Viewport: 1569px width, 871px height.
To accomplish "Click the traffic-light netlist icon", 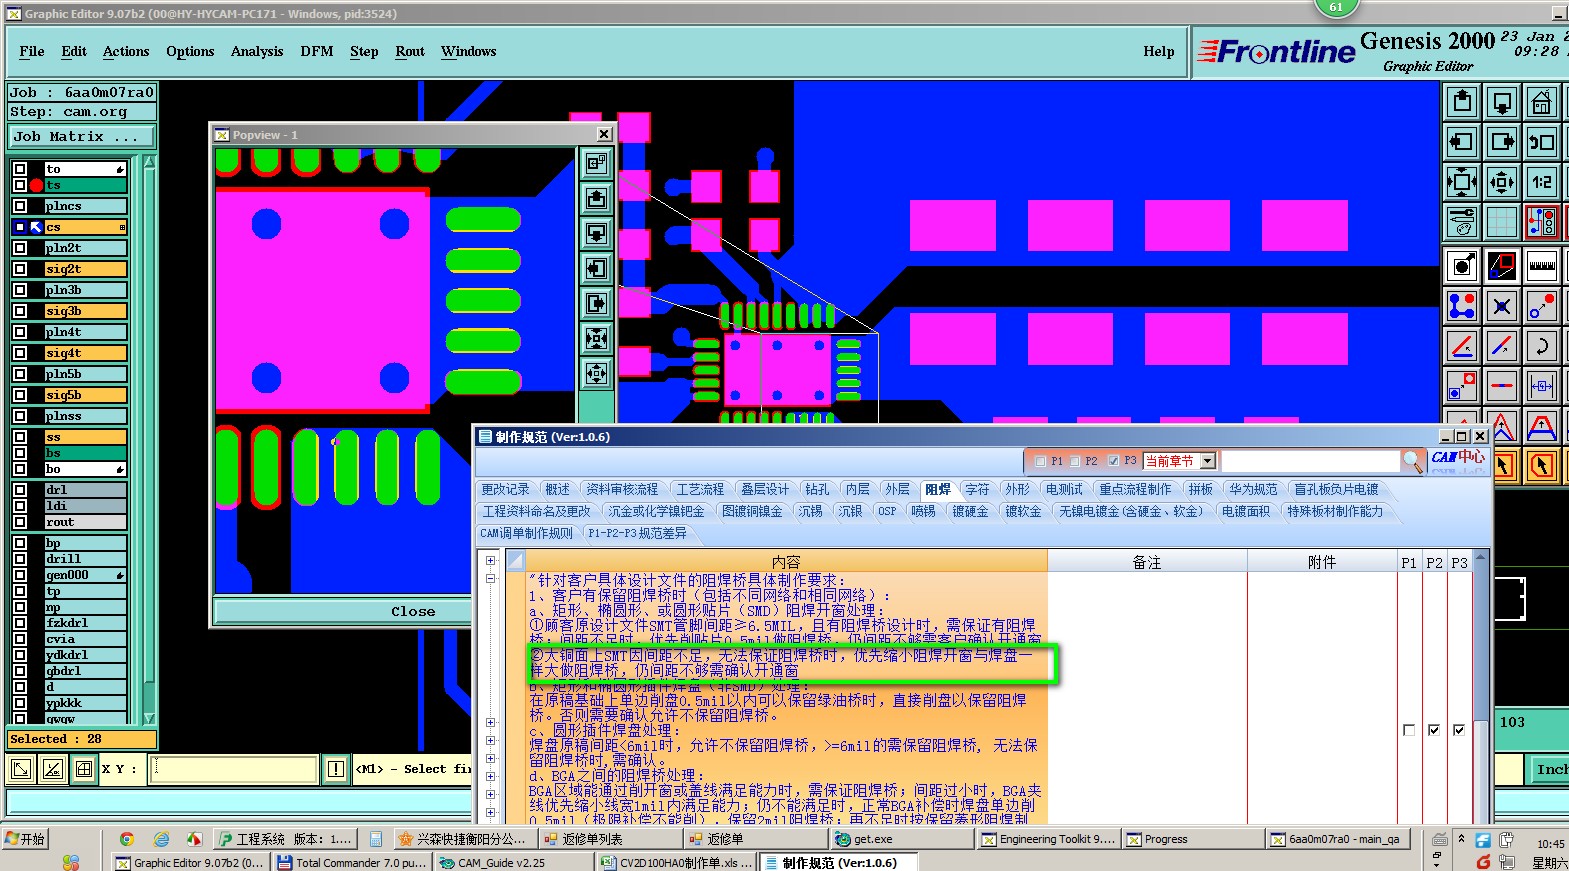I will 1541,222.
